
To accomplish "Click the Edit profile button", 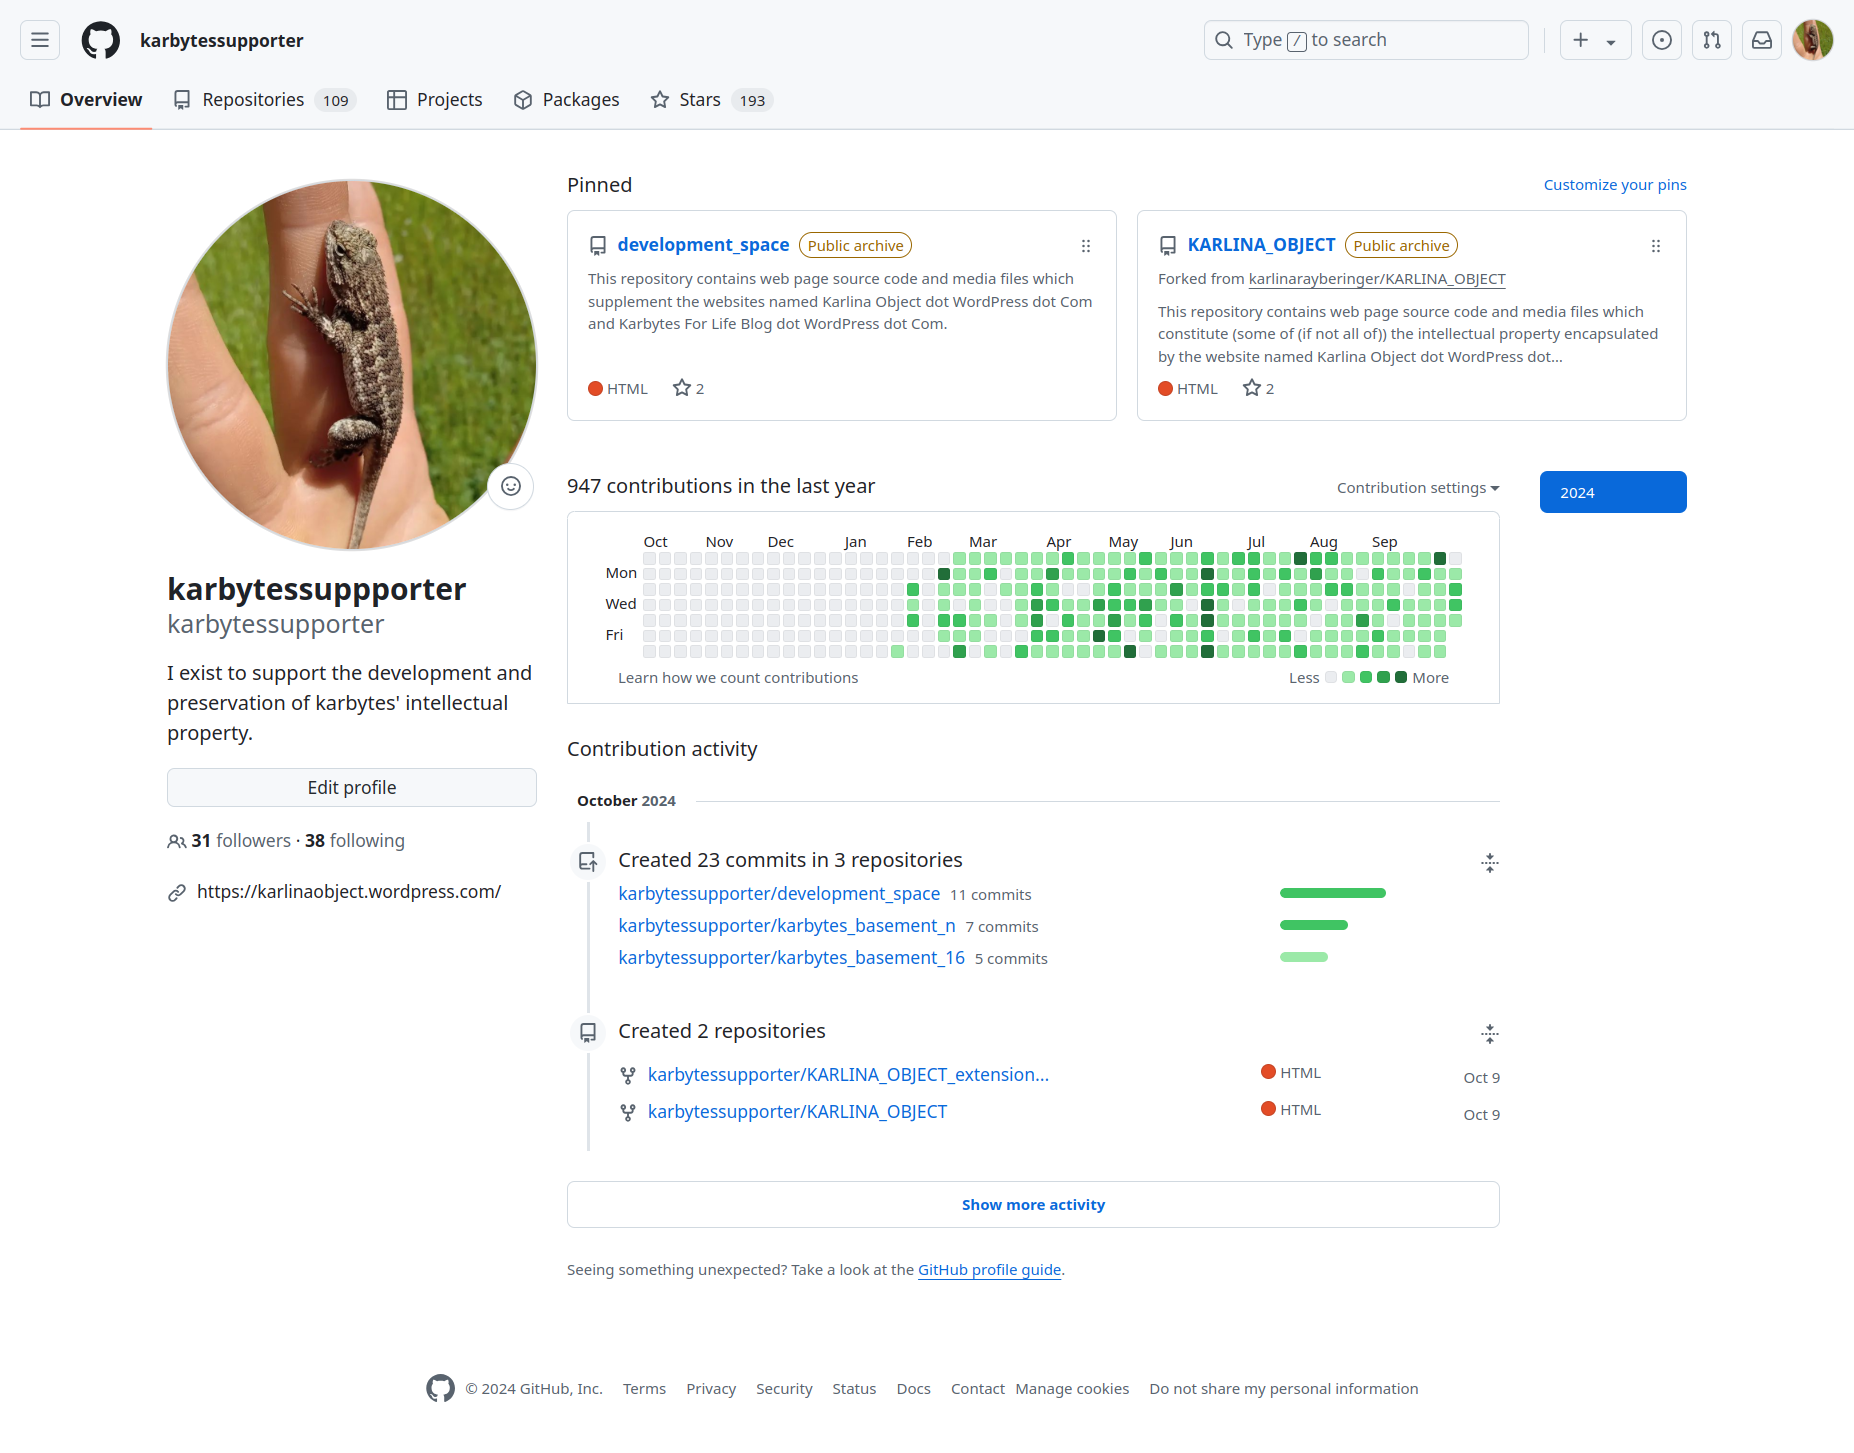I will coord(352,787).
